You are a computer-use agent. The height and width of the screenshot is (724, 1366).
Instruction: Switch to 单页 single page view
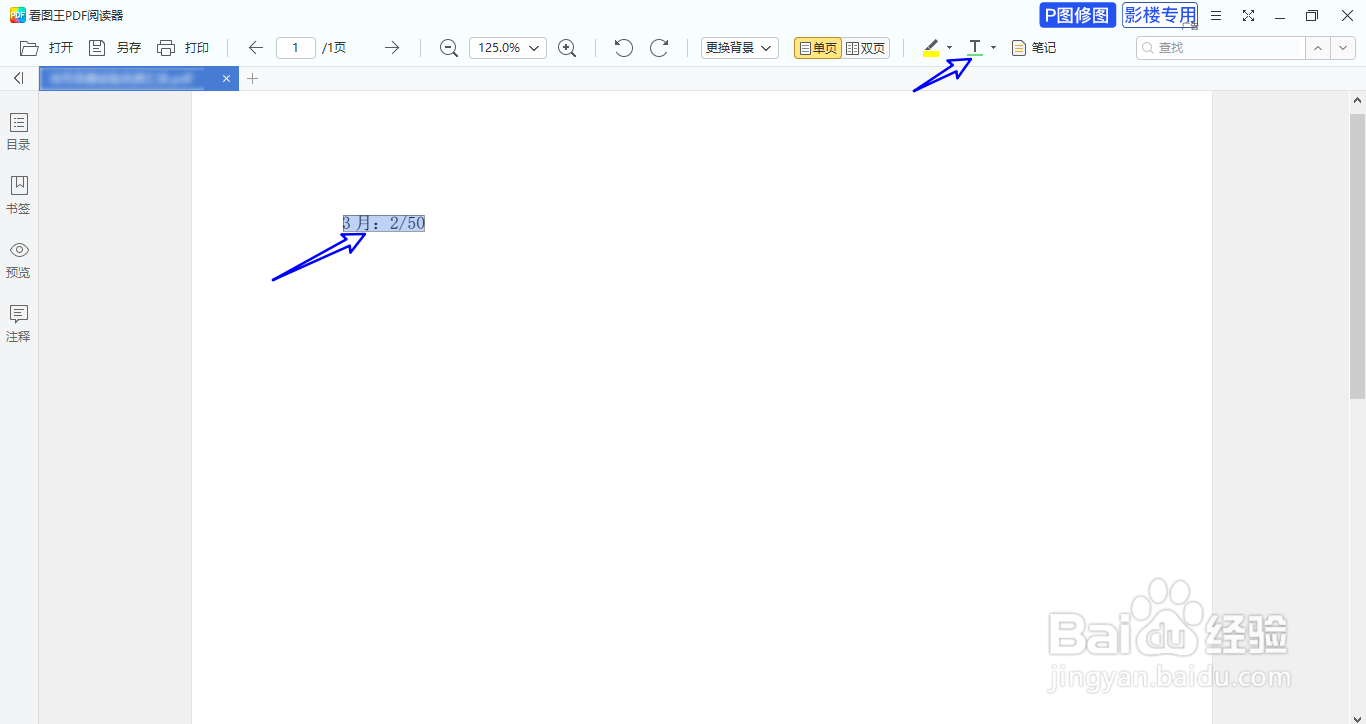coord(818,48)
